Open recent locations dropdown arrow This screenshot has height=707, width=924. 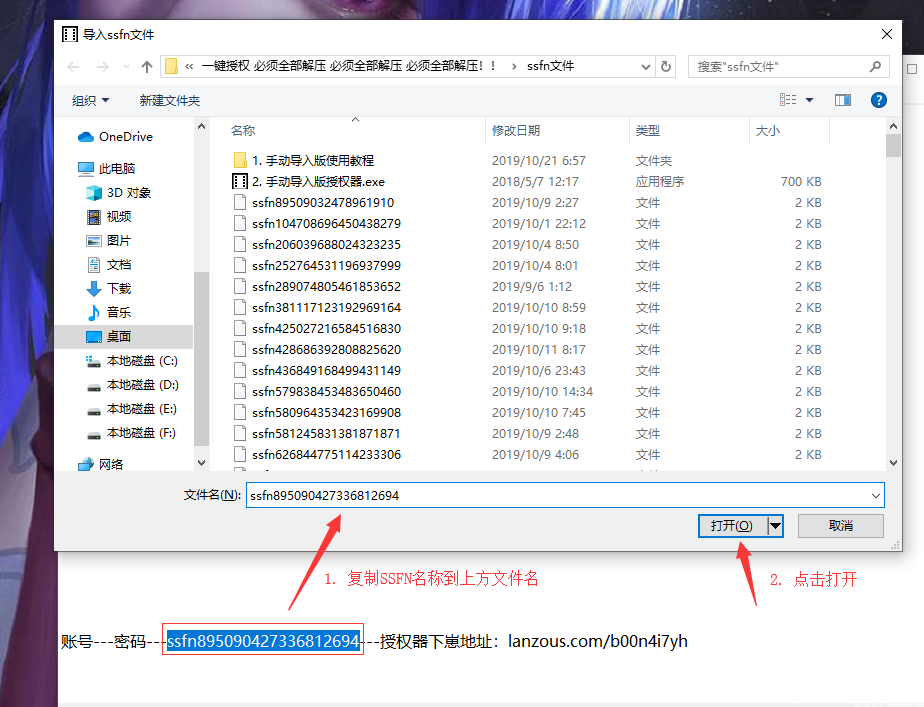pyautogui.click(x=126, y=67)
